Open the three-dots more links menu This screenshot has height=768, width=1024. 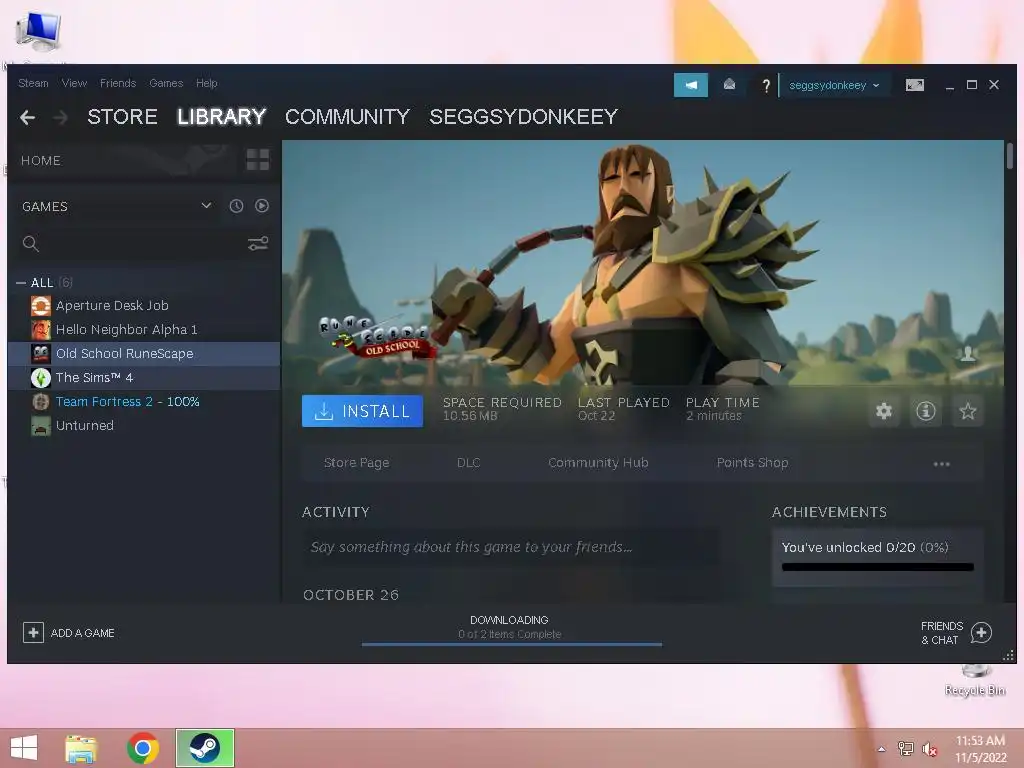942,464
